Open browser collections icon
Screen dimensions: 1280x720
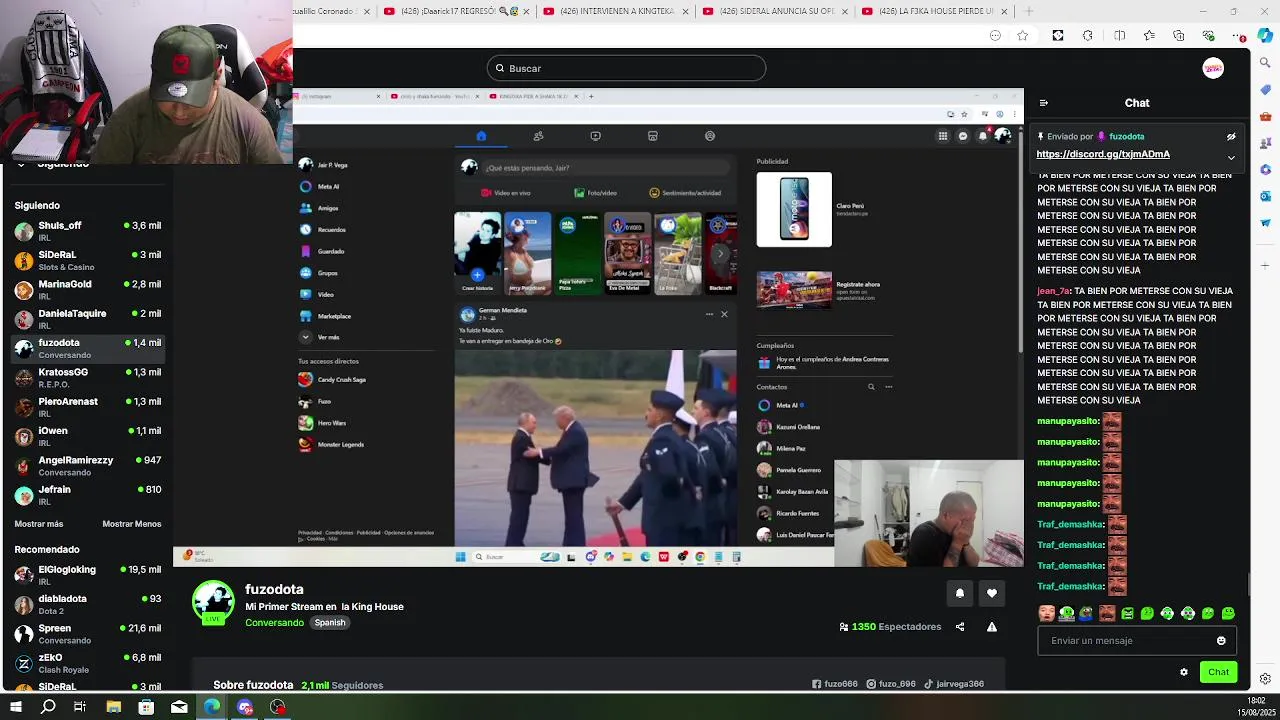1179,36
